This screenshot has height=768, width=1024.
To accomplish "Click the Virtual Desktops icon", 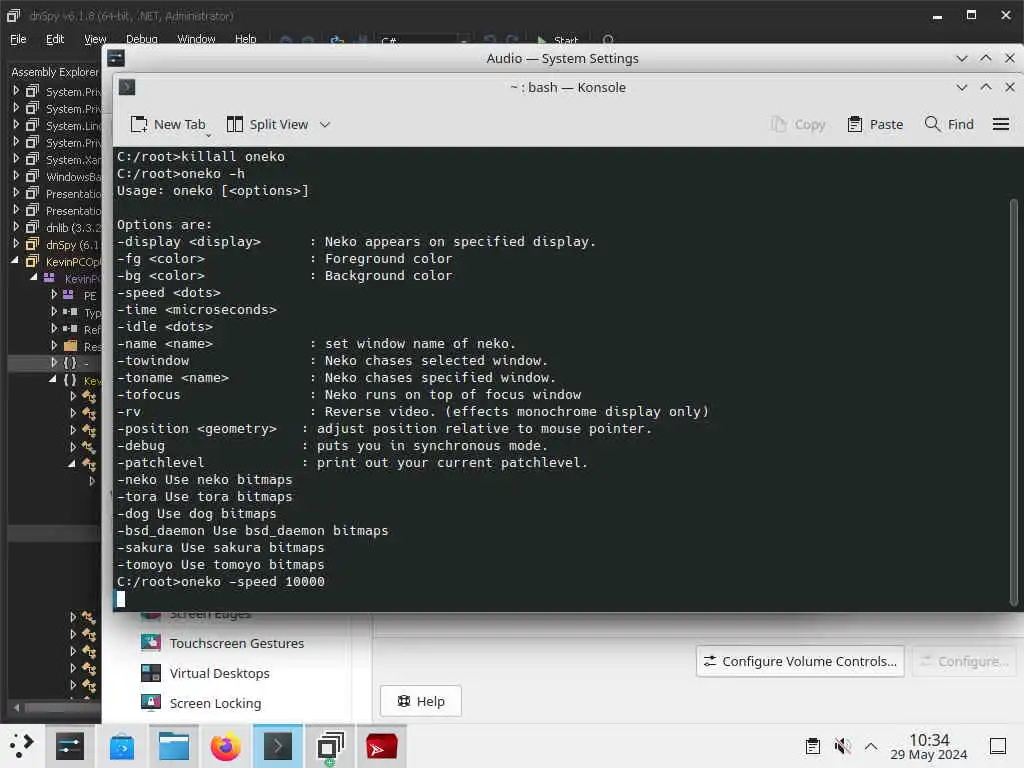I will [151, 673].
